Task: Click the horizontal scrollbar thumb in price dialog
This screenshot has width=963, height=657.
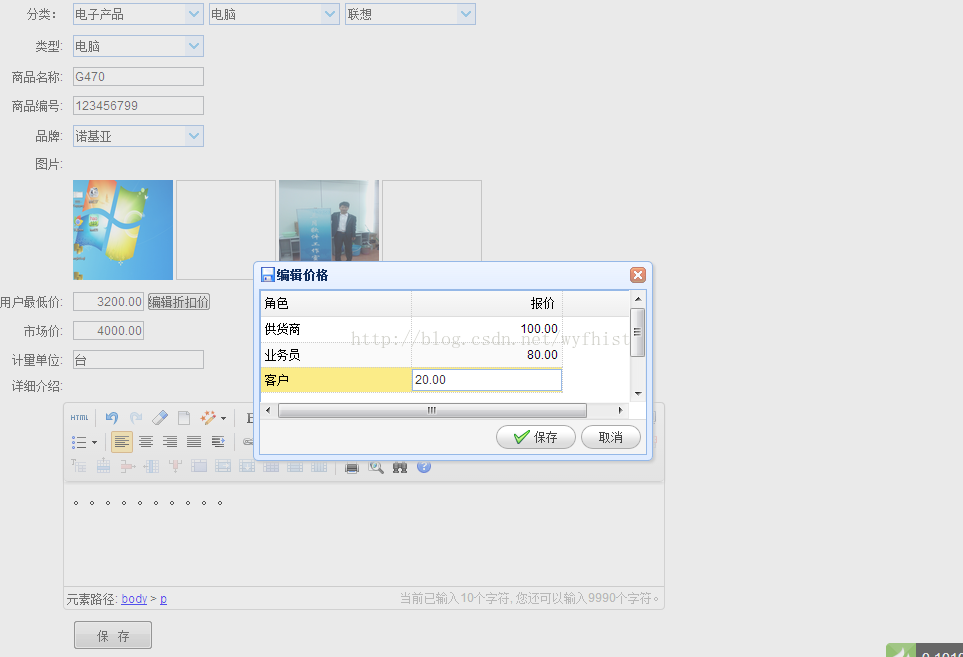Action: click(432, 410)
